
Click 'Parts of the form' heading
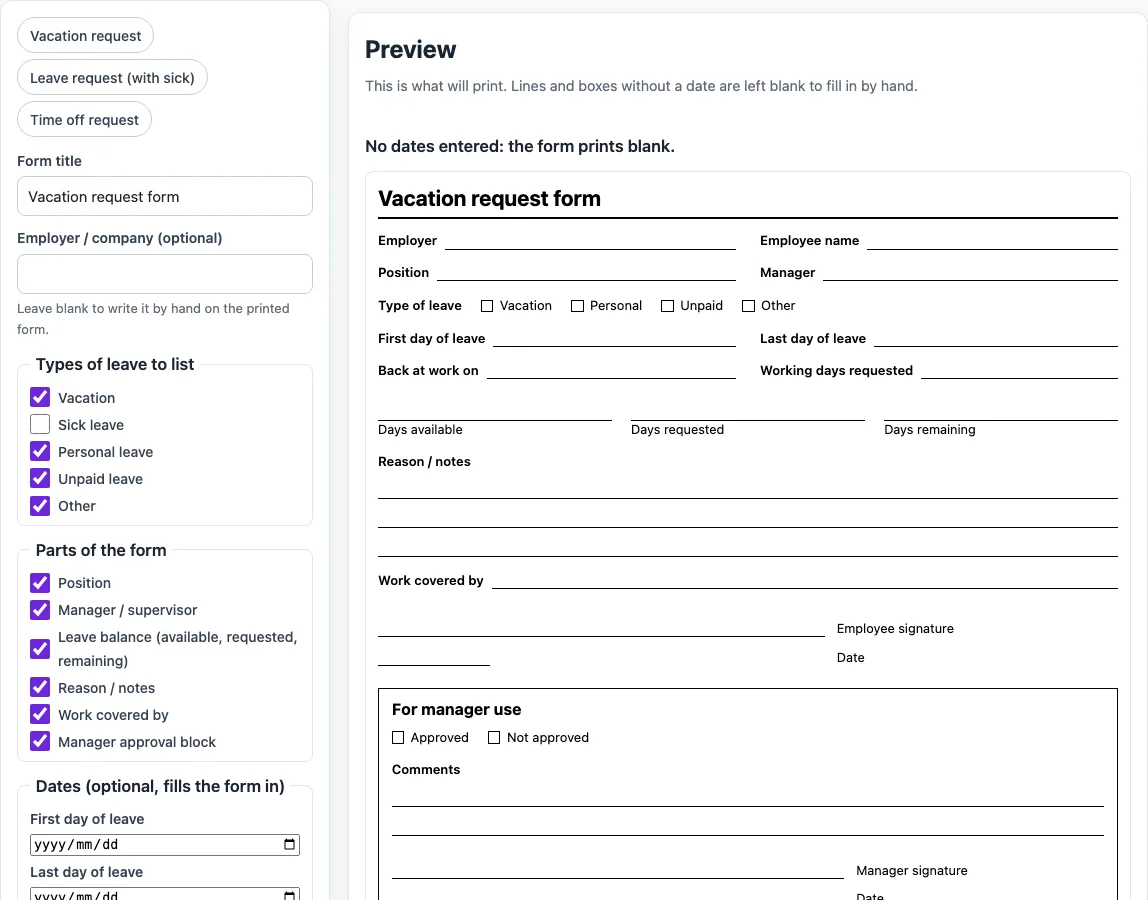(x=101, y=550)
